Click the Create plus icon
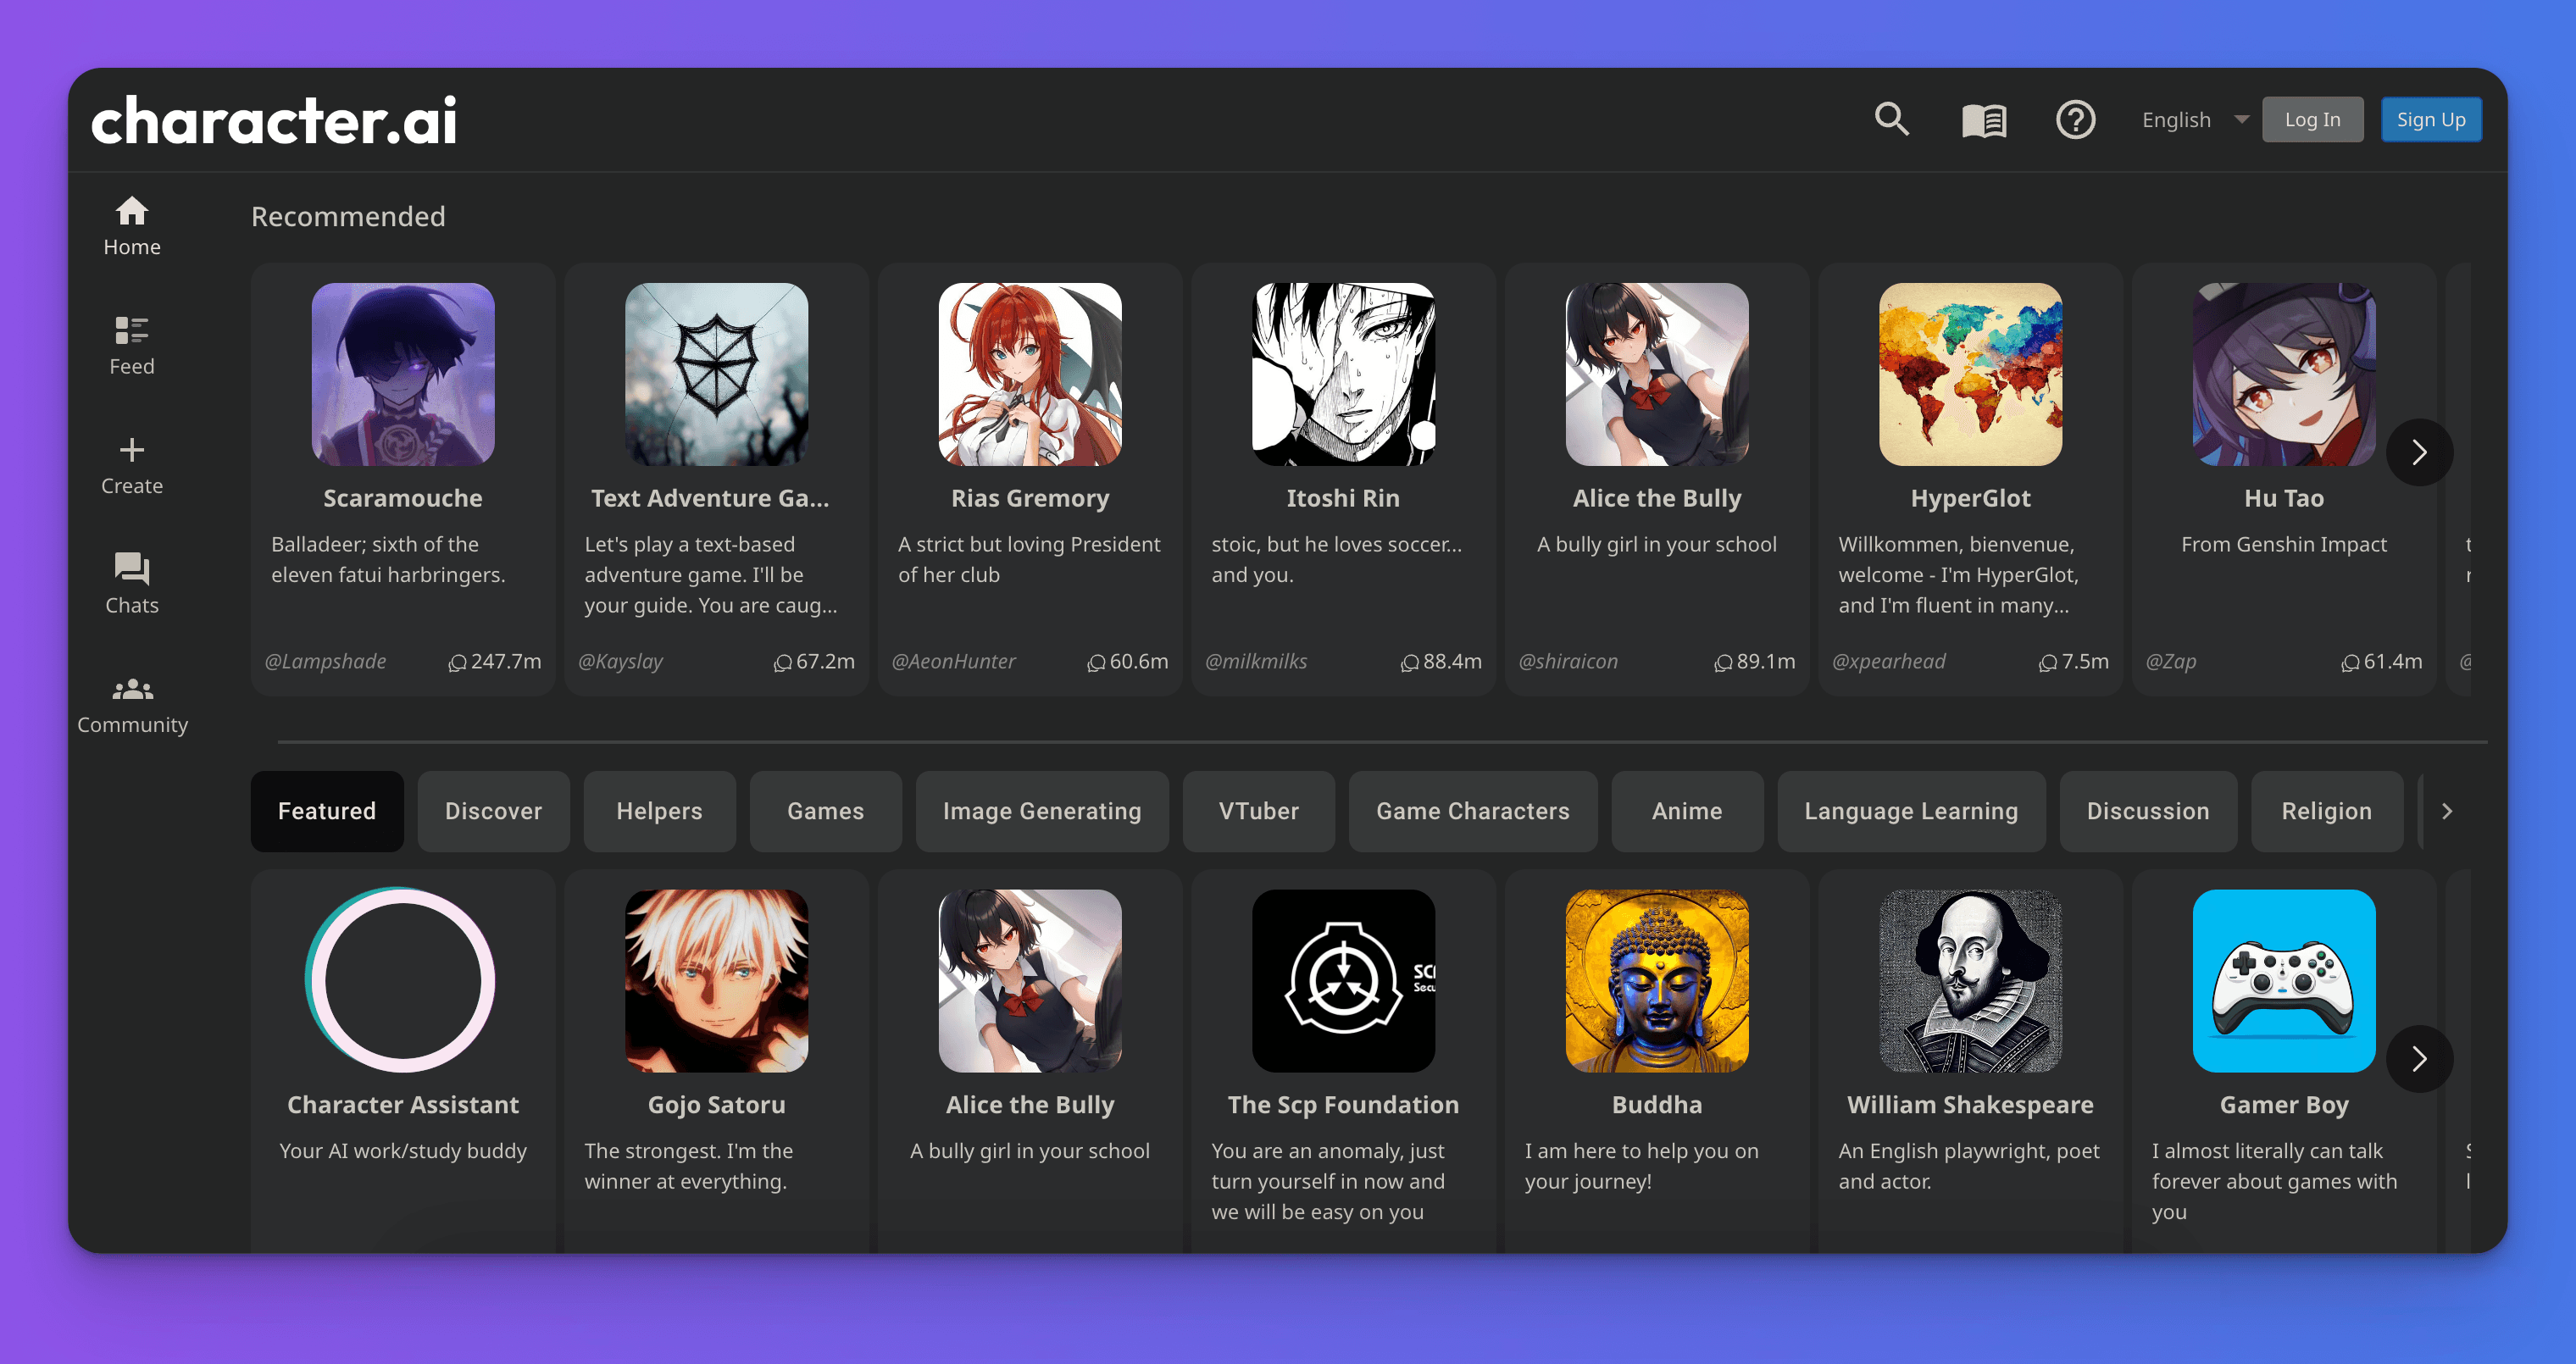Screen dimensions: 2576x1364 coord(132,465)
